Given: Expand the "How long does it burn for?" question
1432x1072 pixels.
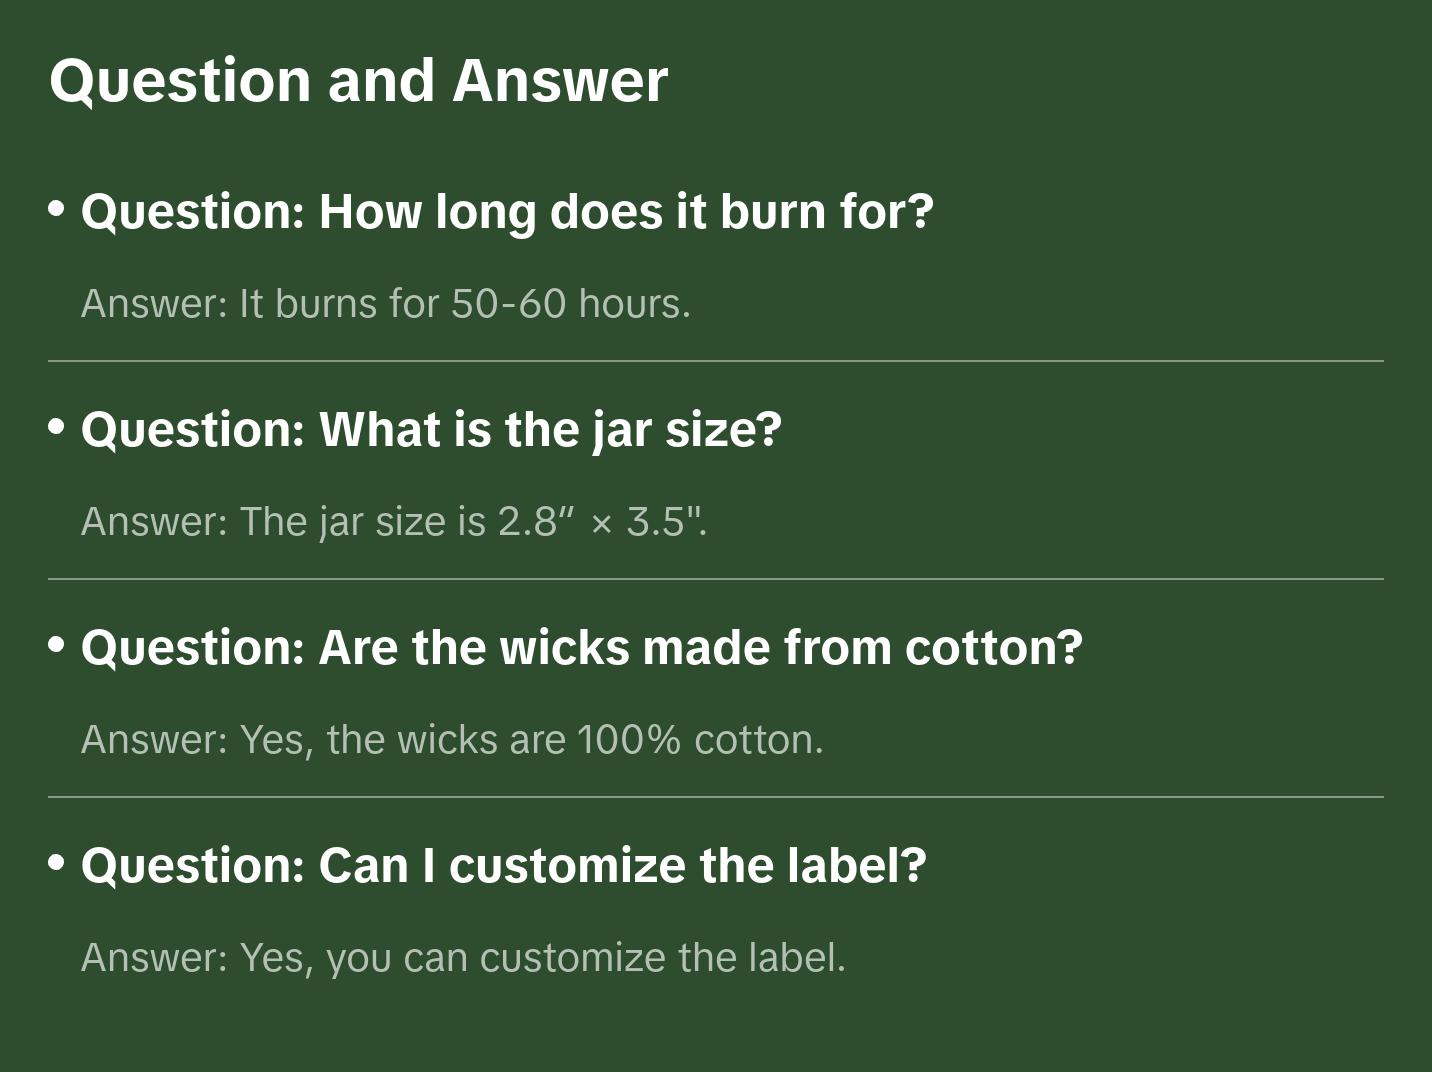Looking at the screenshot, I should 507,212.
